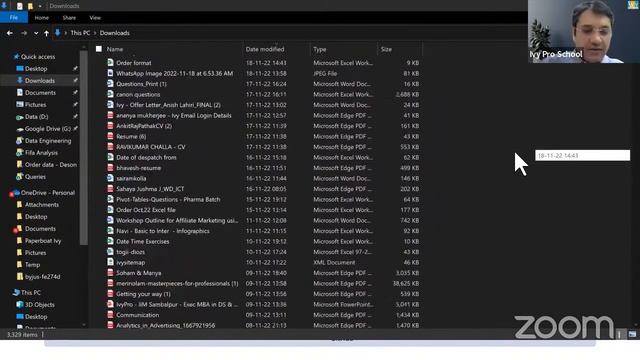Click the XML icon of ivysitemap
This screenshot has width=640, height=360.
coord(110,262)
